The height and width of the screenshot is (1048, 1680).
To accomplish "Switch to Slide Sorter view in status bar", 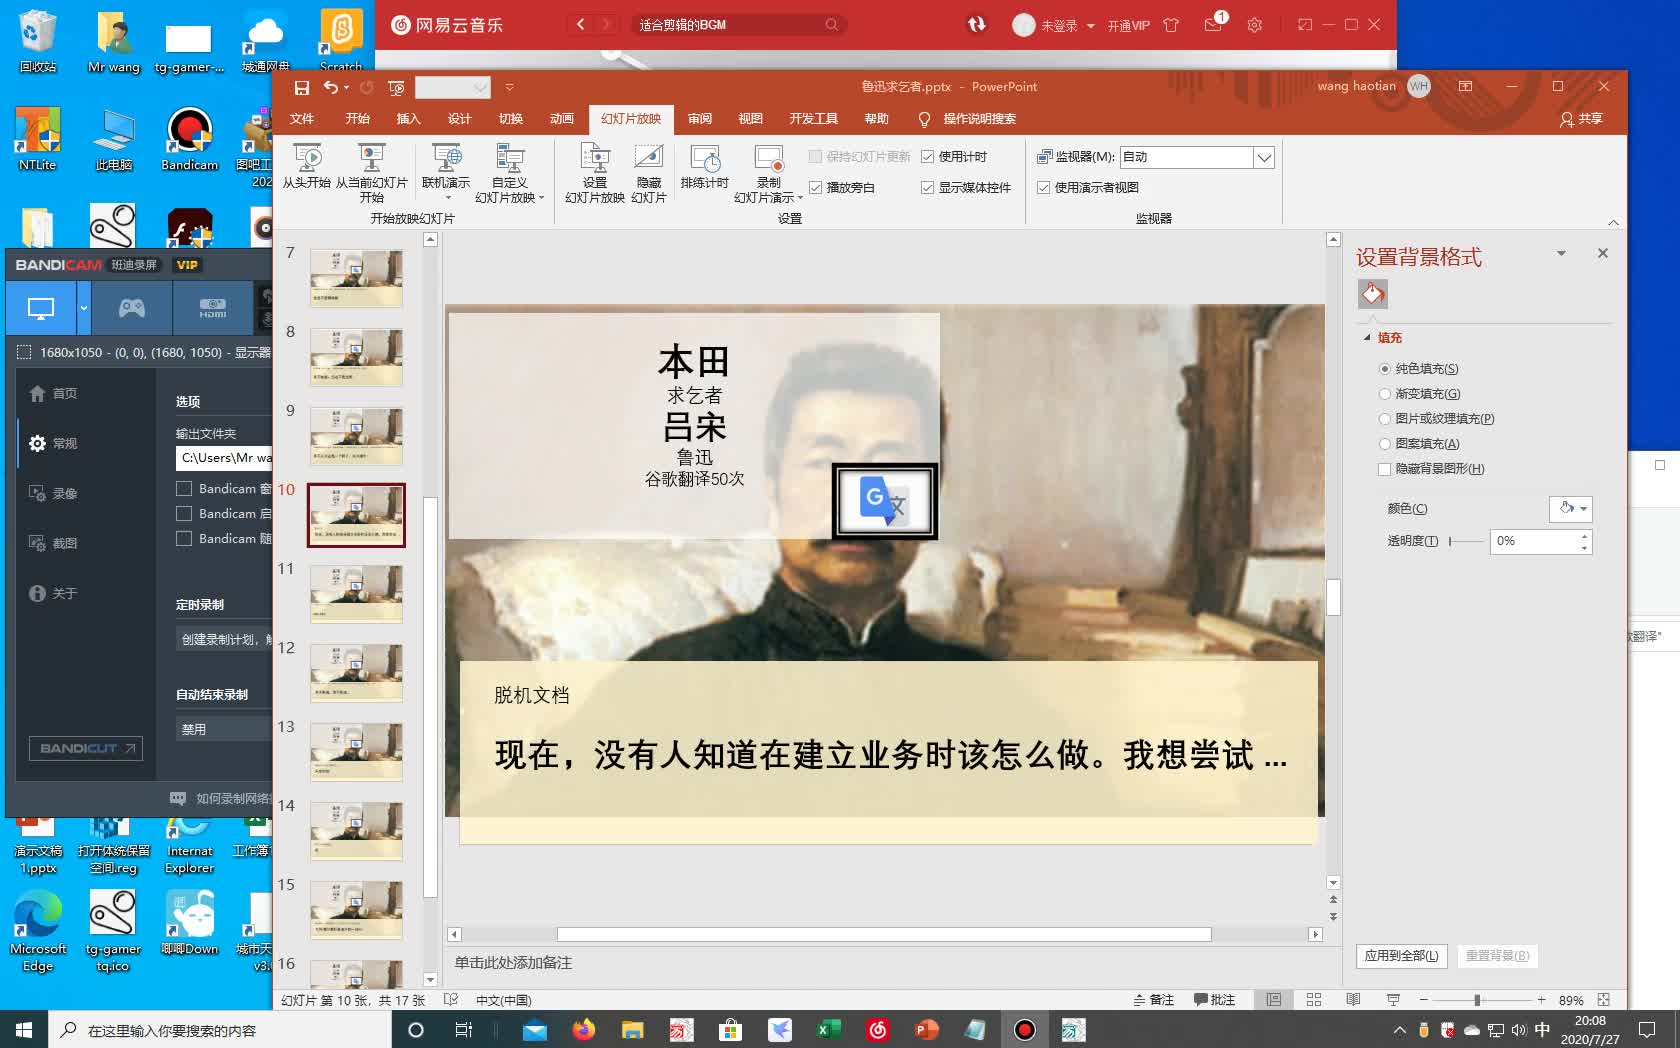I will (x=1314, y=1000).
